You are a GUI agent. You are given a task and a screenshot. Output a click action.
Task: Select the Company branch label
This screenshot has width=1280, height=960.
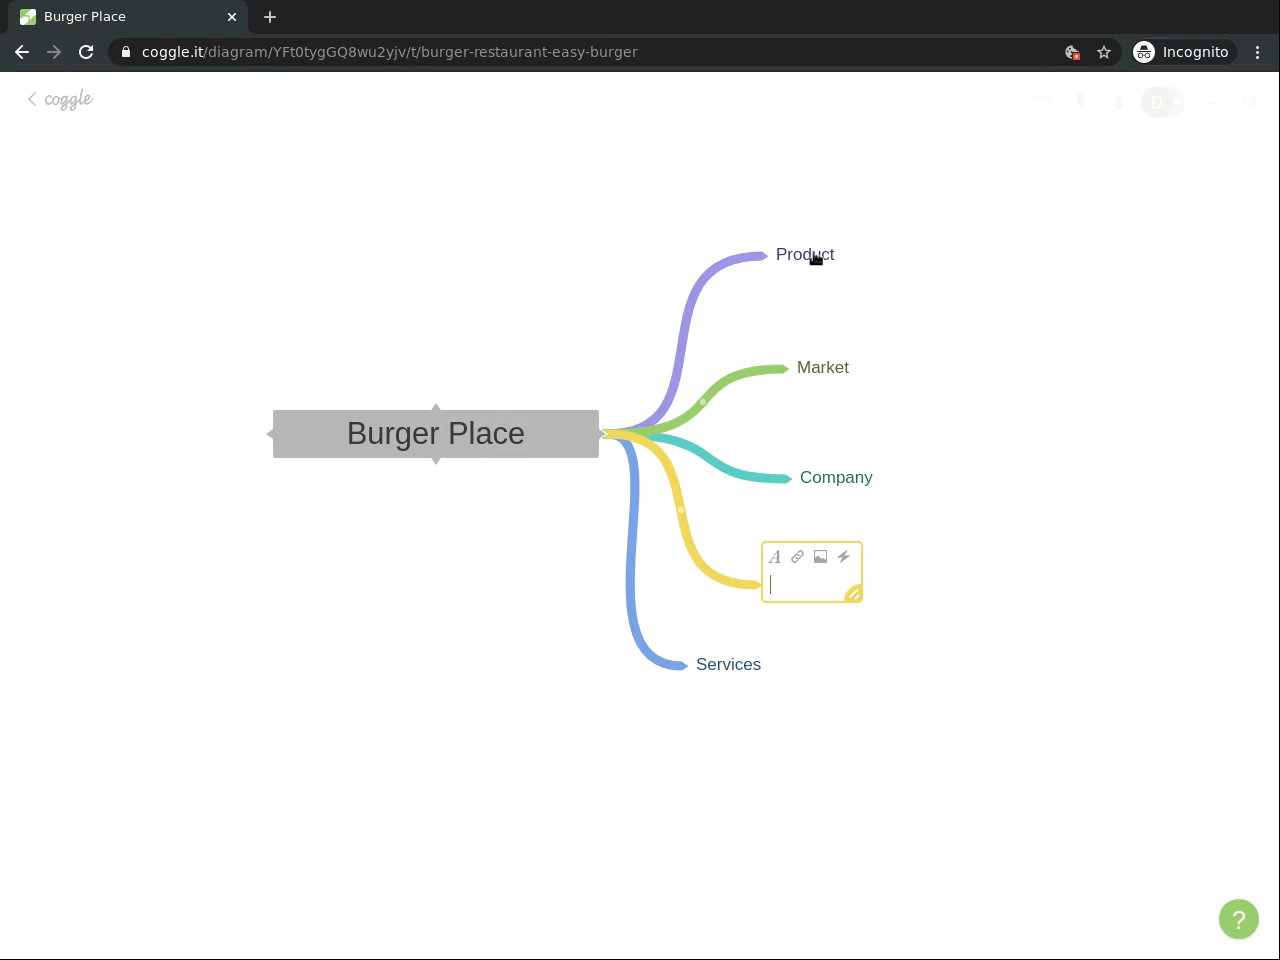click(836, 478)
